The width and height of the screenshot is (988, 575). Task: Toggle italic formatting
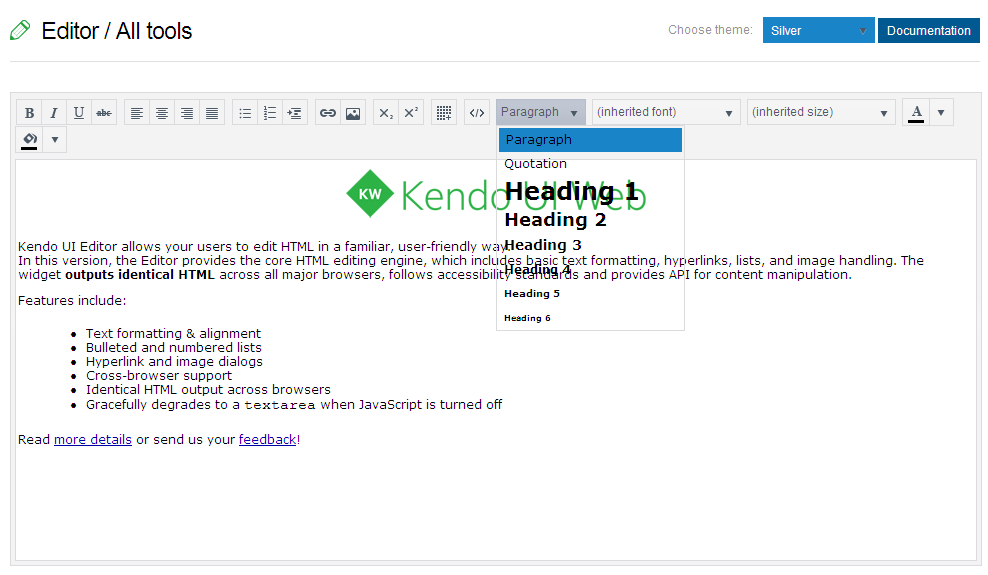[54, 113]
